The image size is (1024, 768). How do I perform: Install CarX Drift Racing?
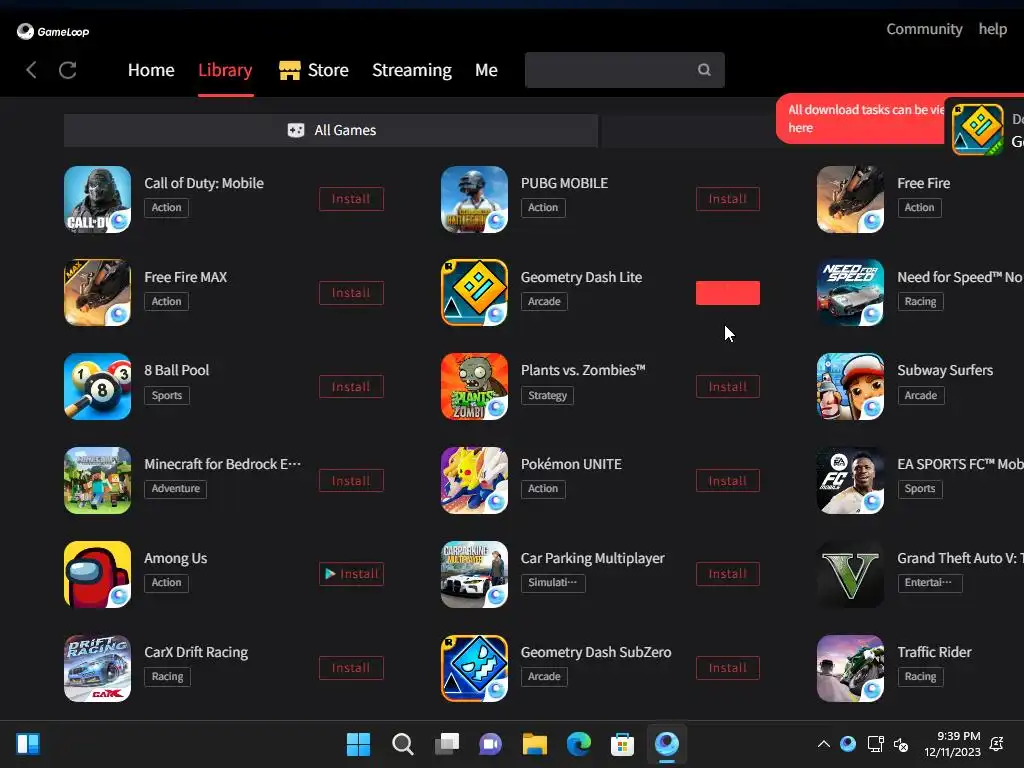click(351, 667)
